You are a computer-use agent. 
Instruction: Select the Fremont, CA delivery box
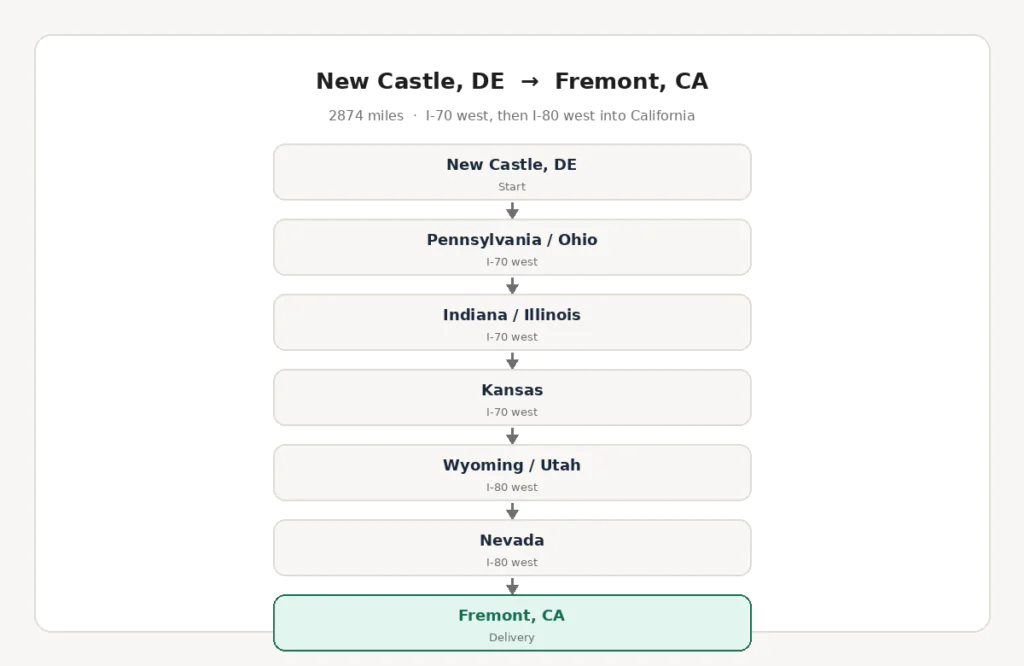coord(512,623)
